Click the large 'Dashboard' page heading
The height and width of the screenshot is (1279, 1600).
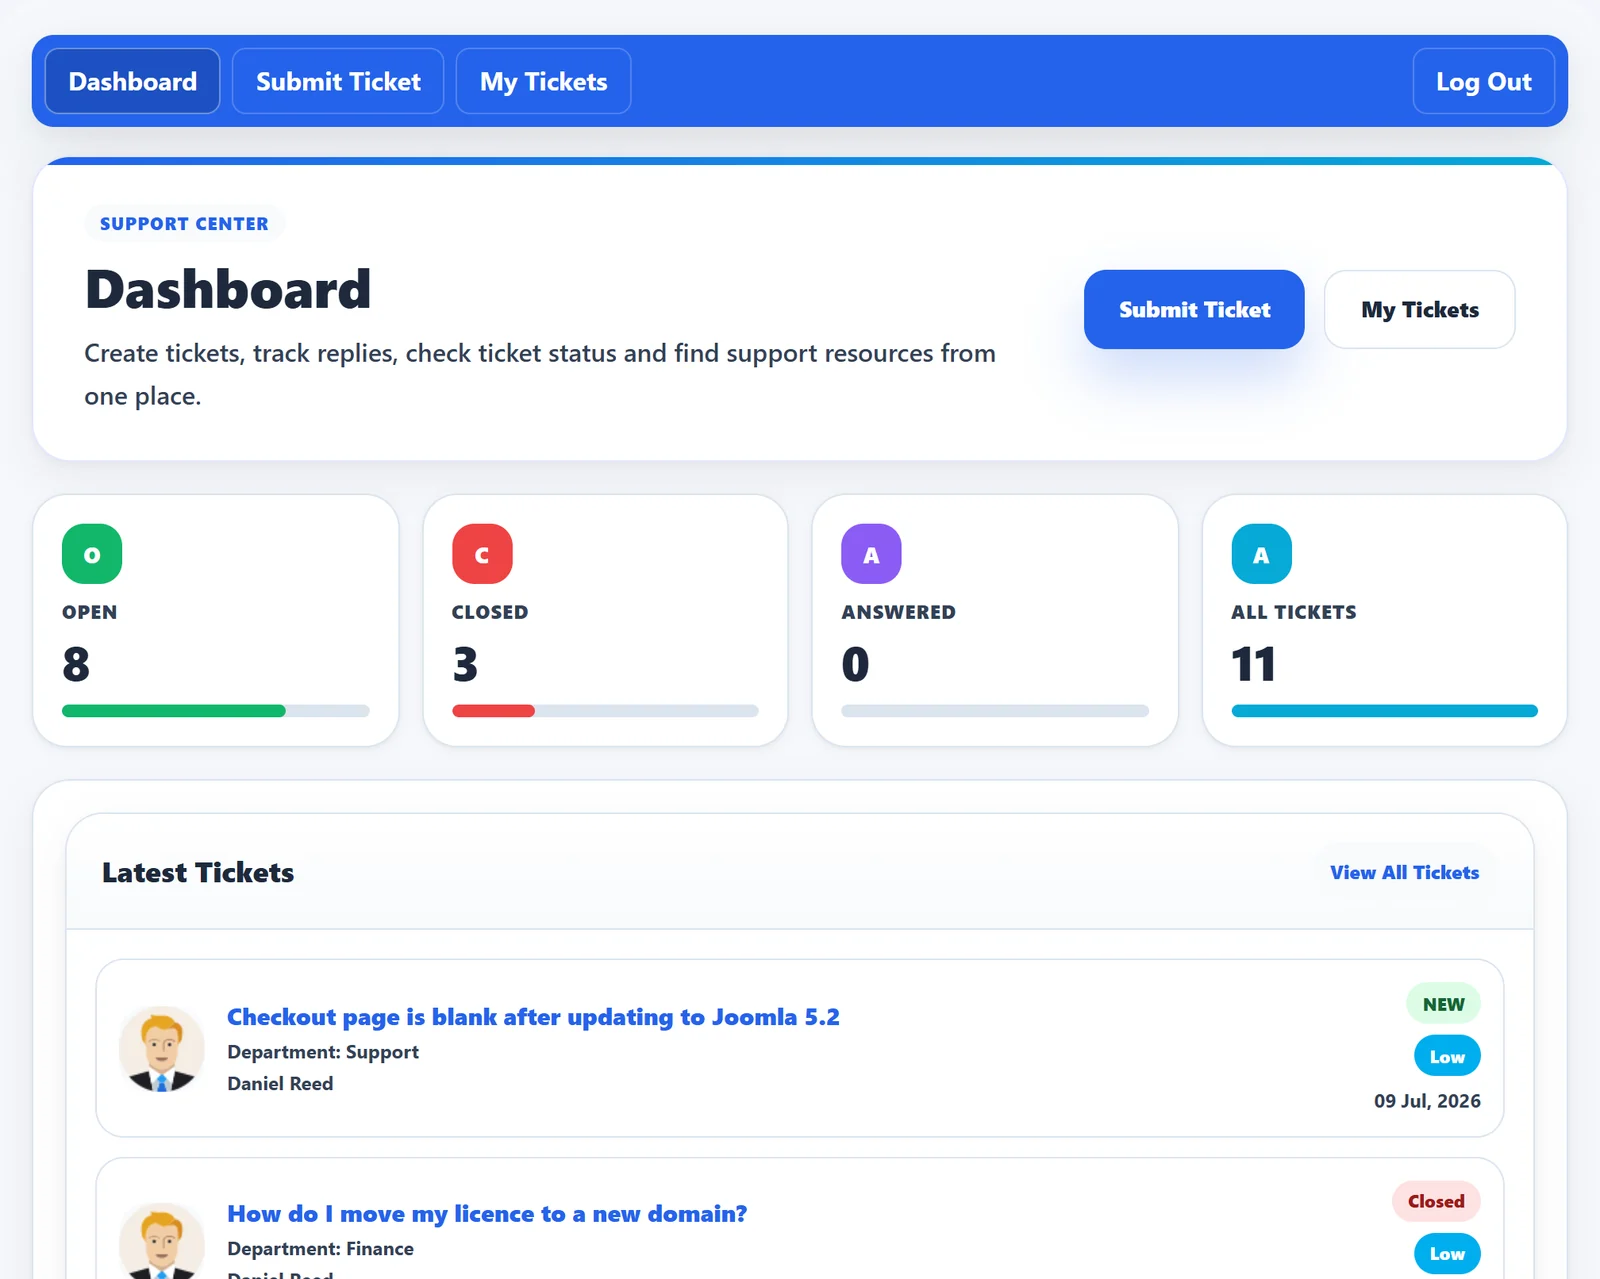point(228,289)
